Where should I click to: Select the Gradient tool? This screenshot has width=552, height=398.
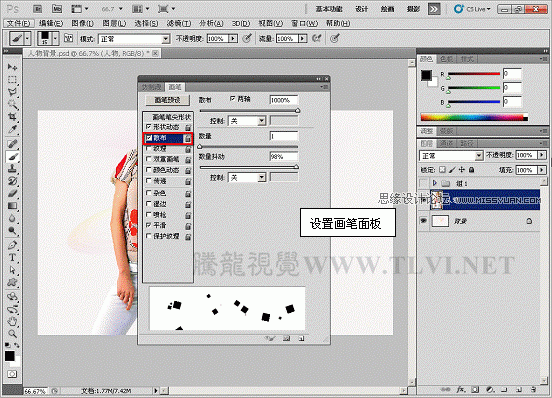click(12, 206)
